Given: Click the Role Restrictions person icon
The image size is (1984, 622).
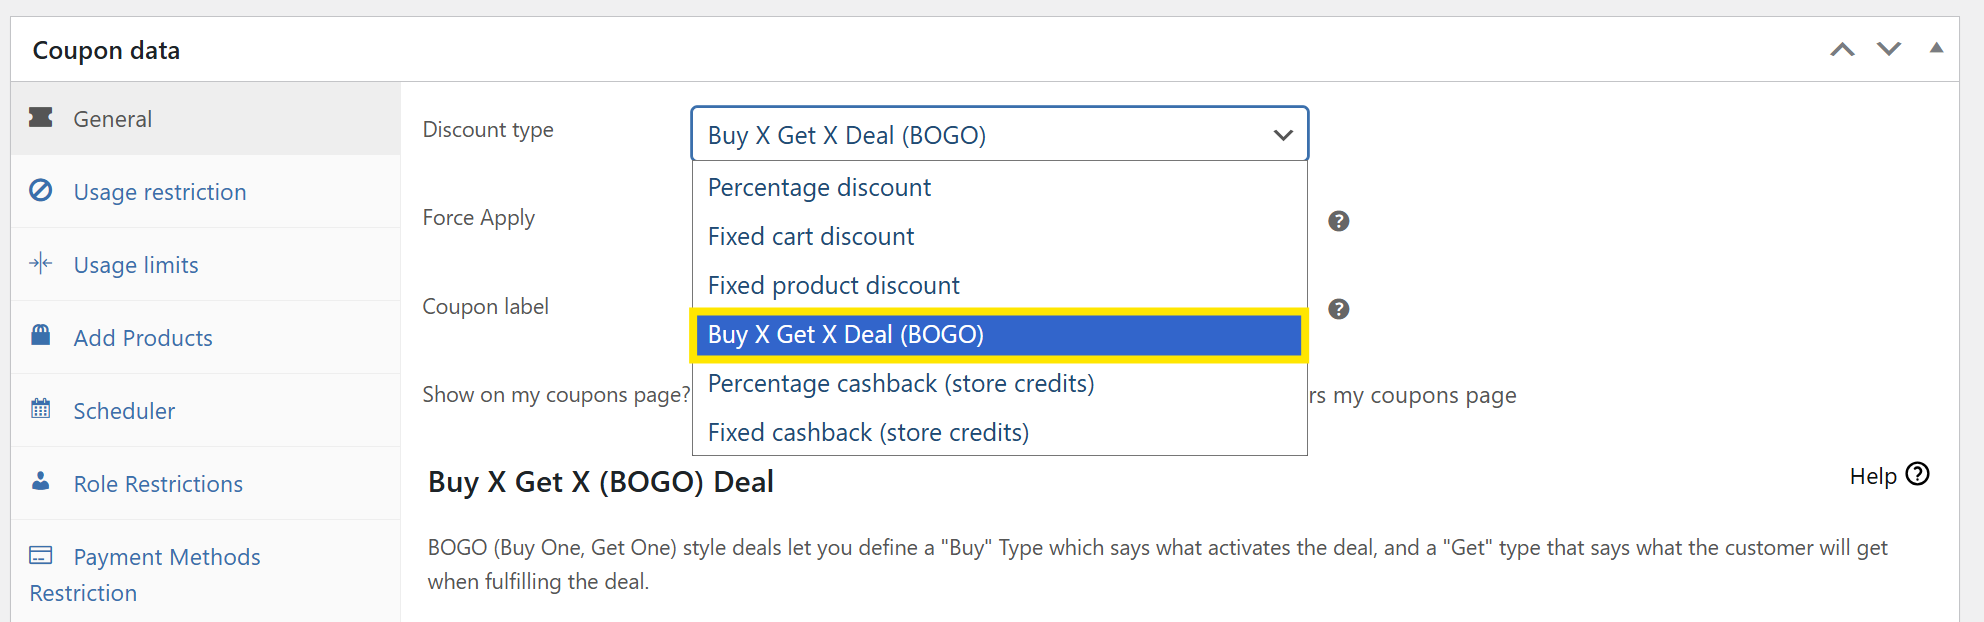Looking at the screenshot, I should [41, 481].
